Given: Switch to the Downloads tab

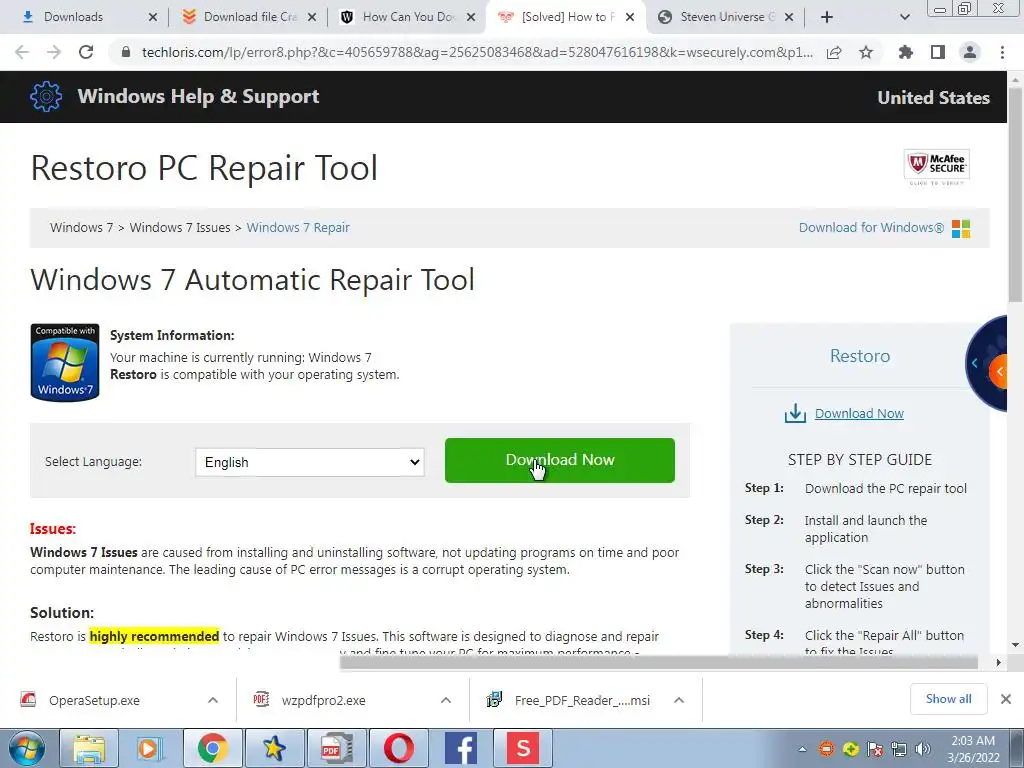Looking at the screenshot, I should point(73,17).
